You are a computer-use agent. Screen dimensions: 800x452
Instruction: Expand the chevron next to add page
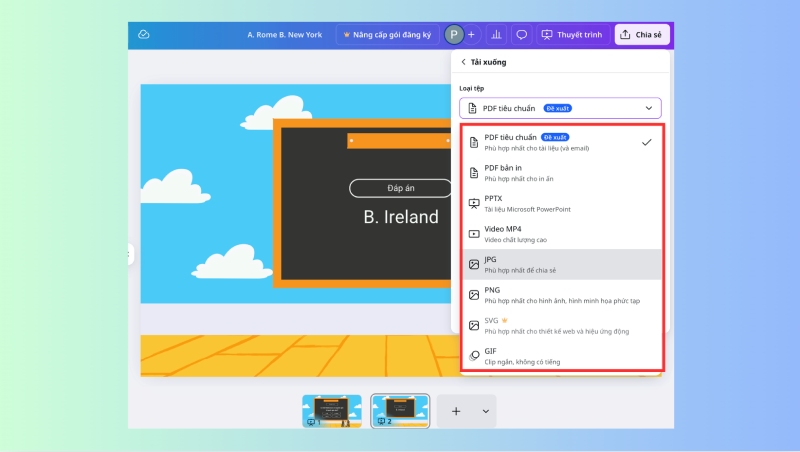486,411
